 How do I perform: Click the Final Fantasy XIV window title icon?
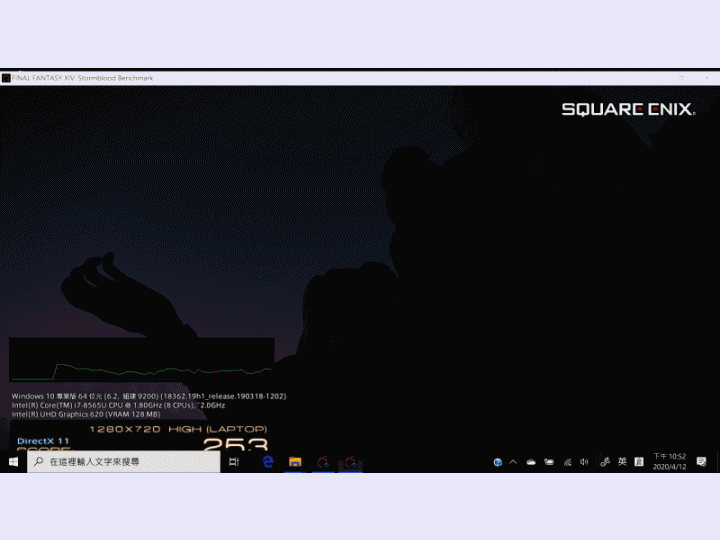click(x=6, y=78)
